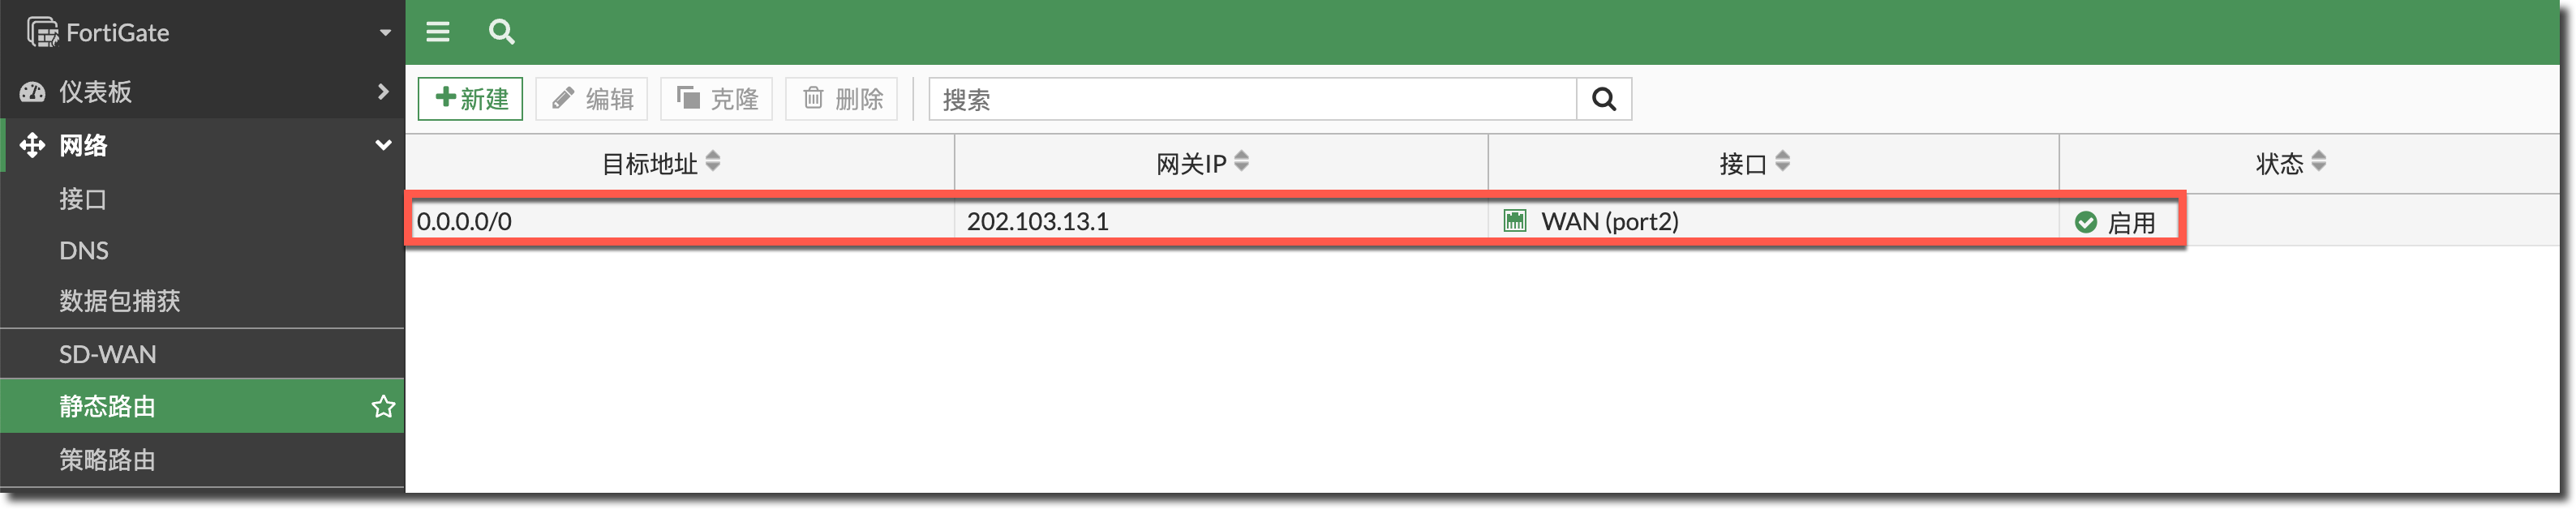The image size is (2576, 509).
Task: Click the FortiGate logo icon
Action: pyautogui.click(x=42, y=32)
